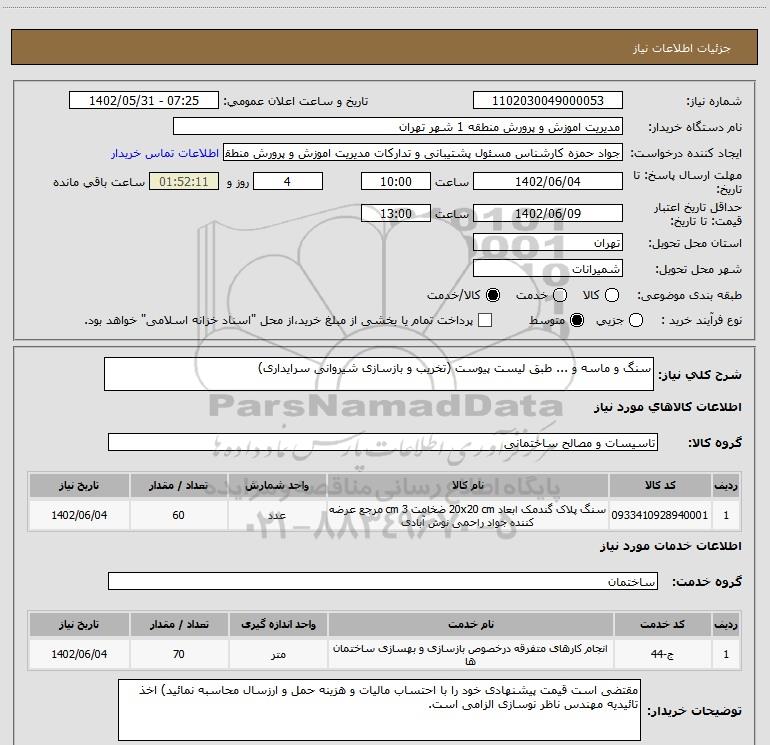Image resolution: width=770 pixels, height=745 pixels.
Task: Click the اطلاعات خدمات مورد نیاز section heading
Action: 670,546
